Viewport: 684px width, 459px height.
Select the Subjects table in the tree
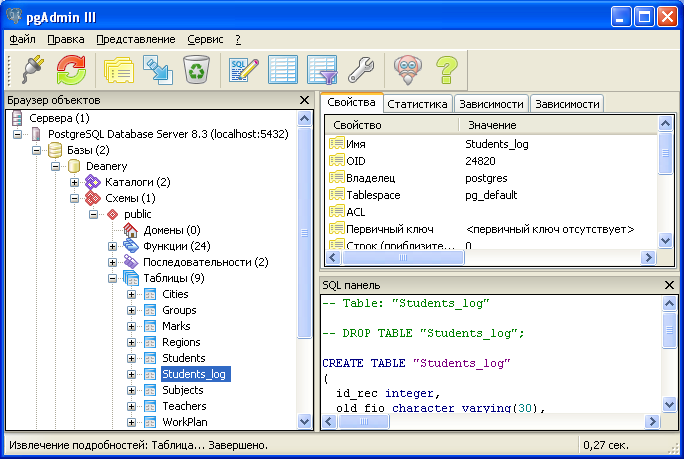(183, 390)
